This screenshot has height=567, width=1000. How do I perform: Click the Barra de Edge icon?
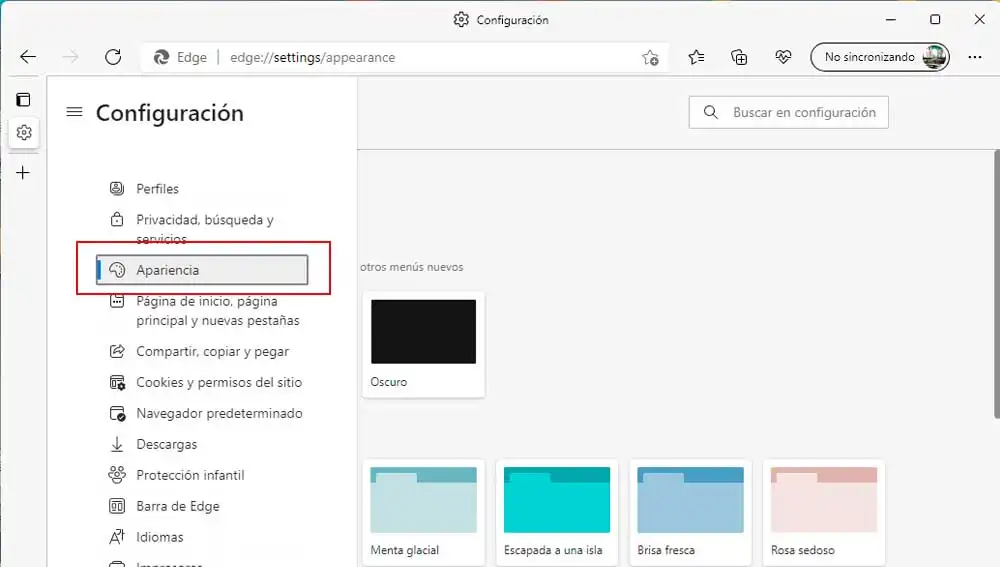click(x=117, y=506)
